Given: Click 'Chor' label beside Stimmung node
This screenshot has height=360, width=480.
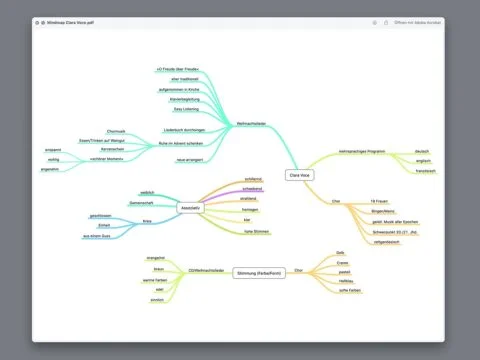Looking at the screenshot, I should click(299, 270).
